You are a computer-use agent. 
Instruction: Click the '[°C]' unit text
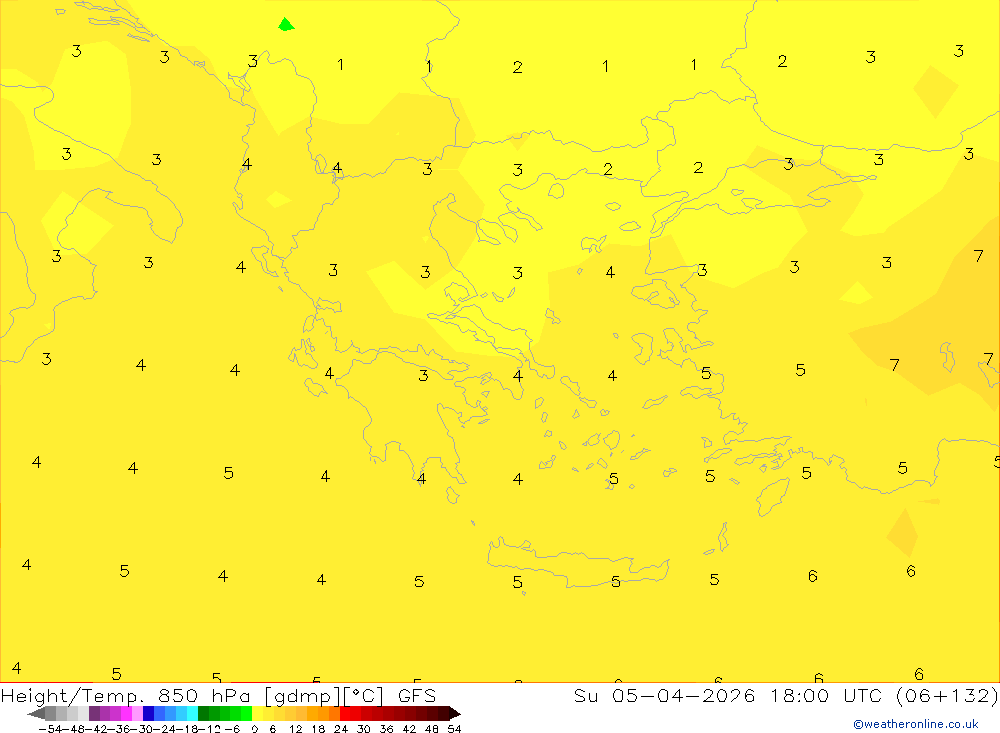pyautogui.click(x=364, y=696)
